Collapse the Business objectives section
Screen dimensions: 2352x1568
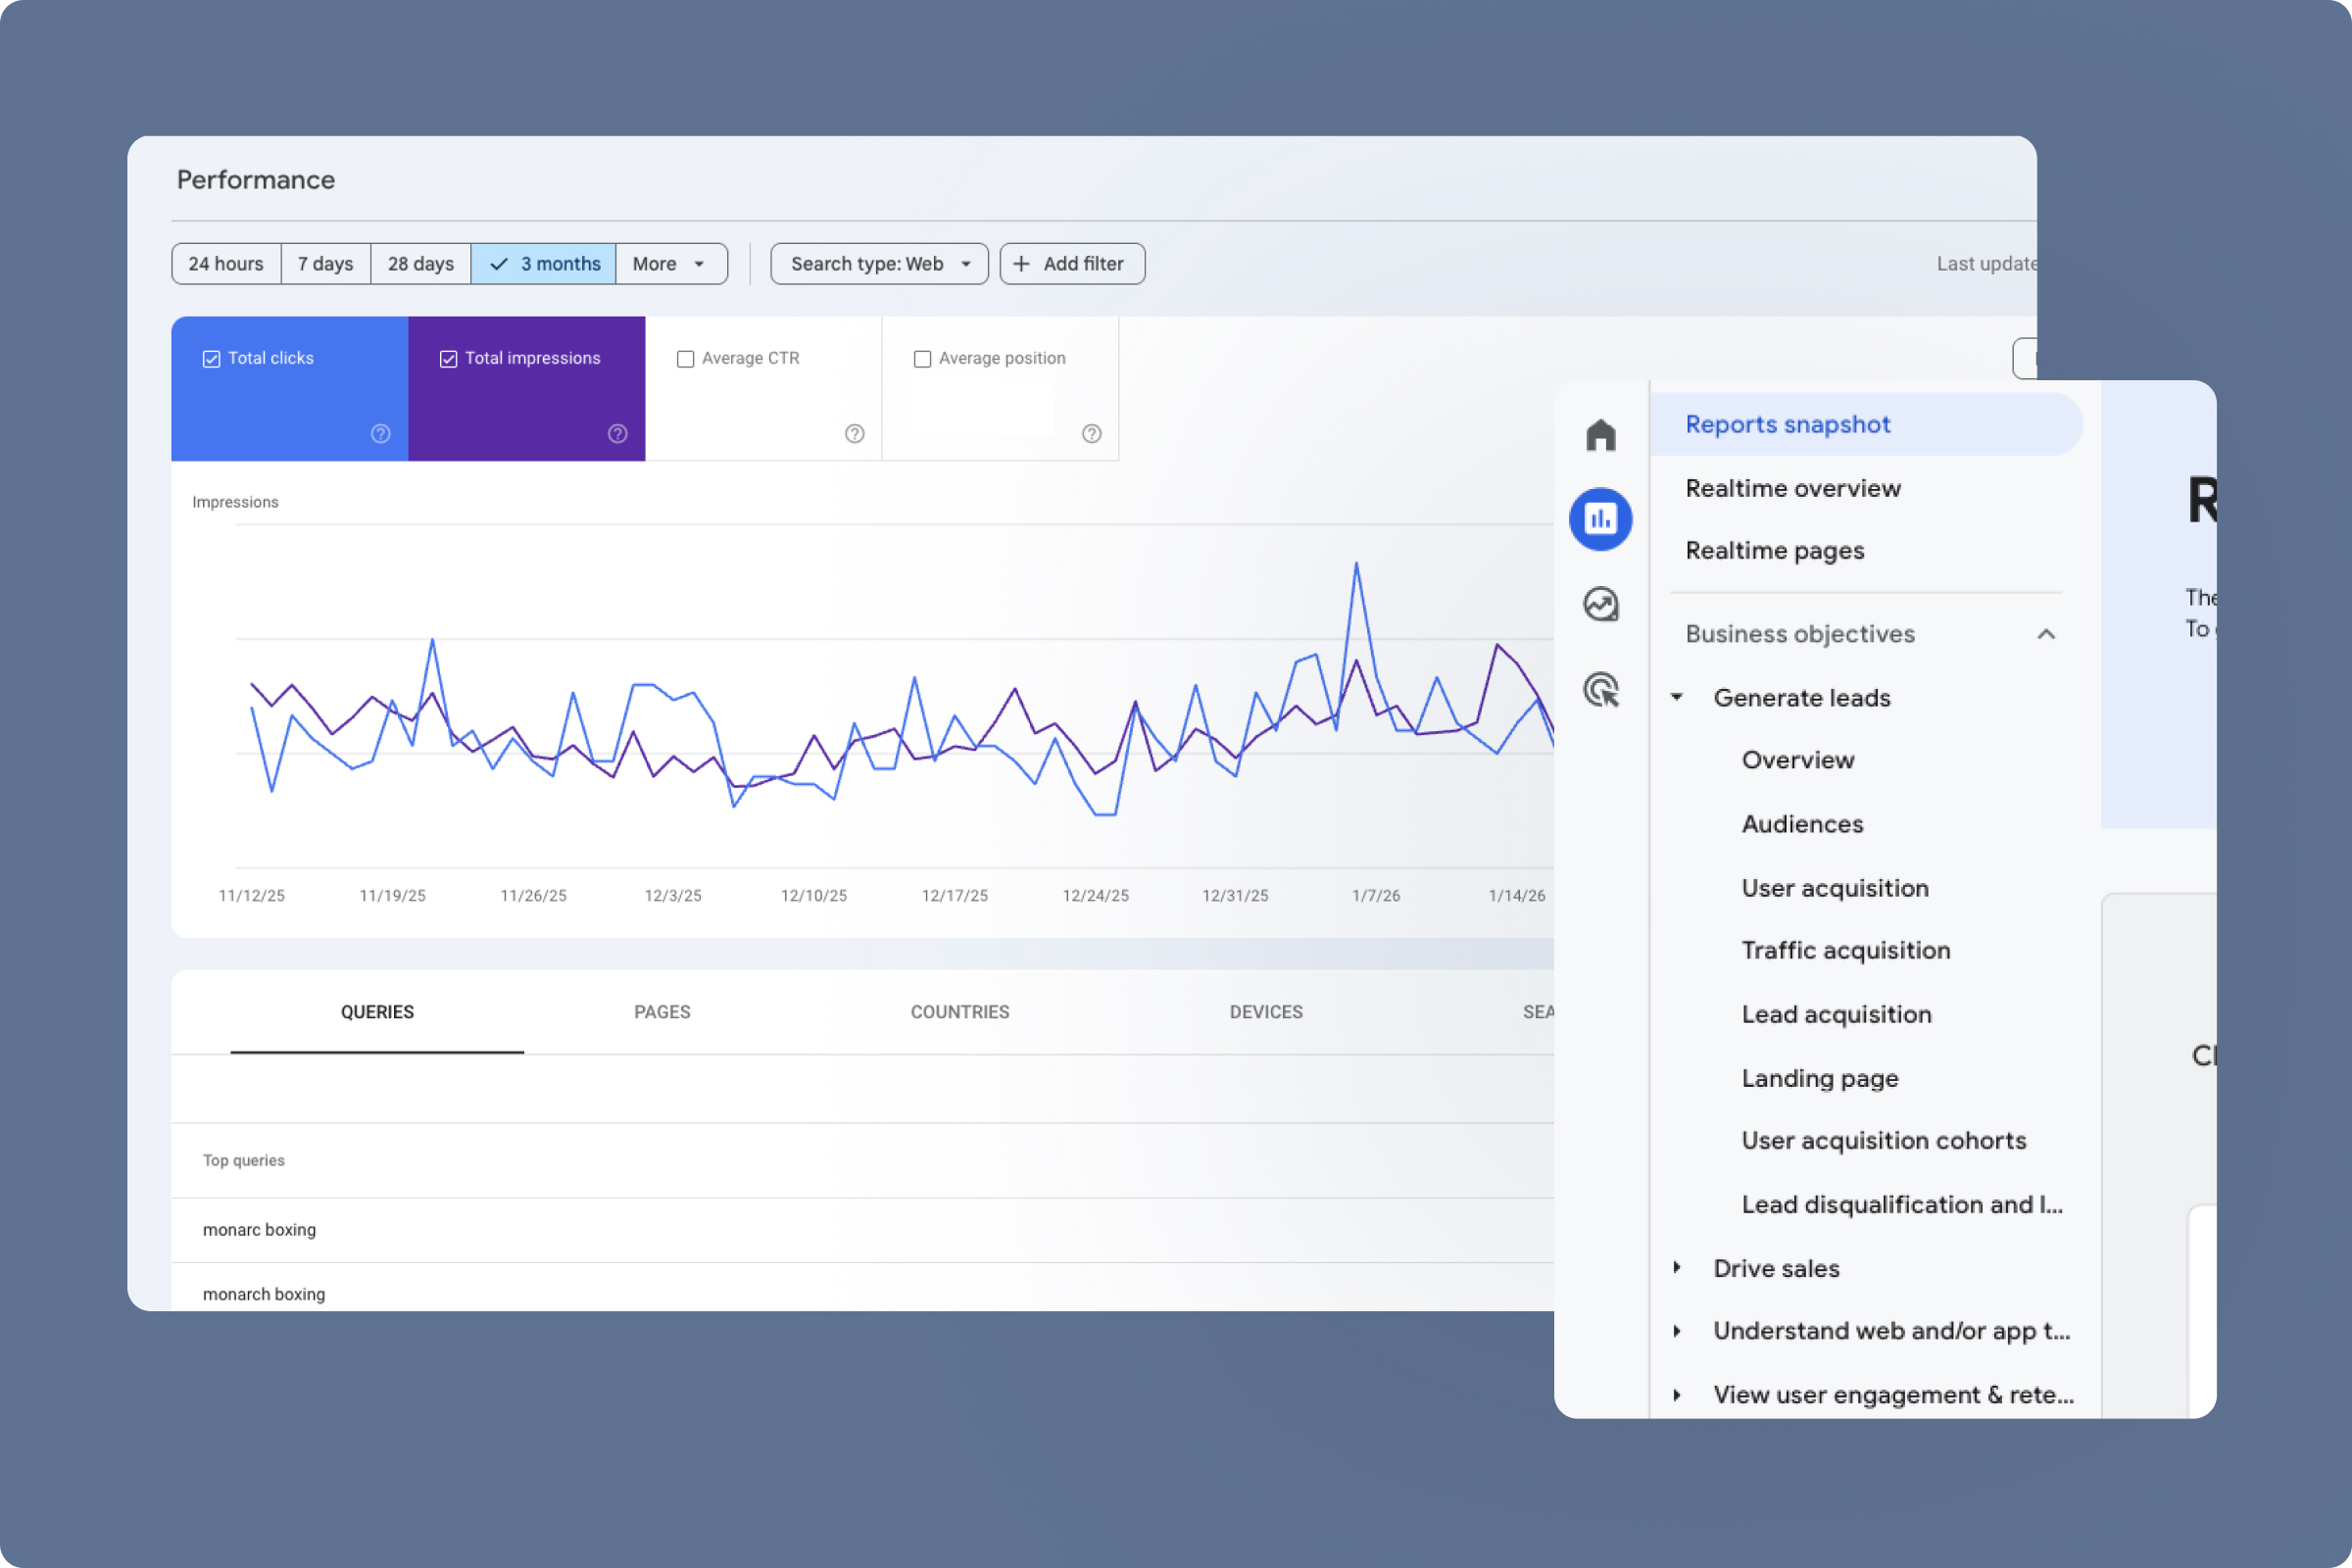pos(2046,634)
